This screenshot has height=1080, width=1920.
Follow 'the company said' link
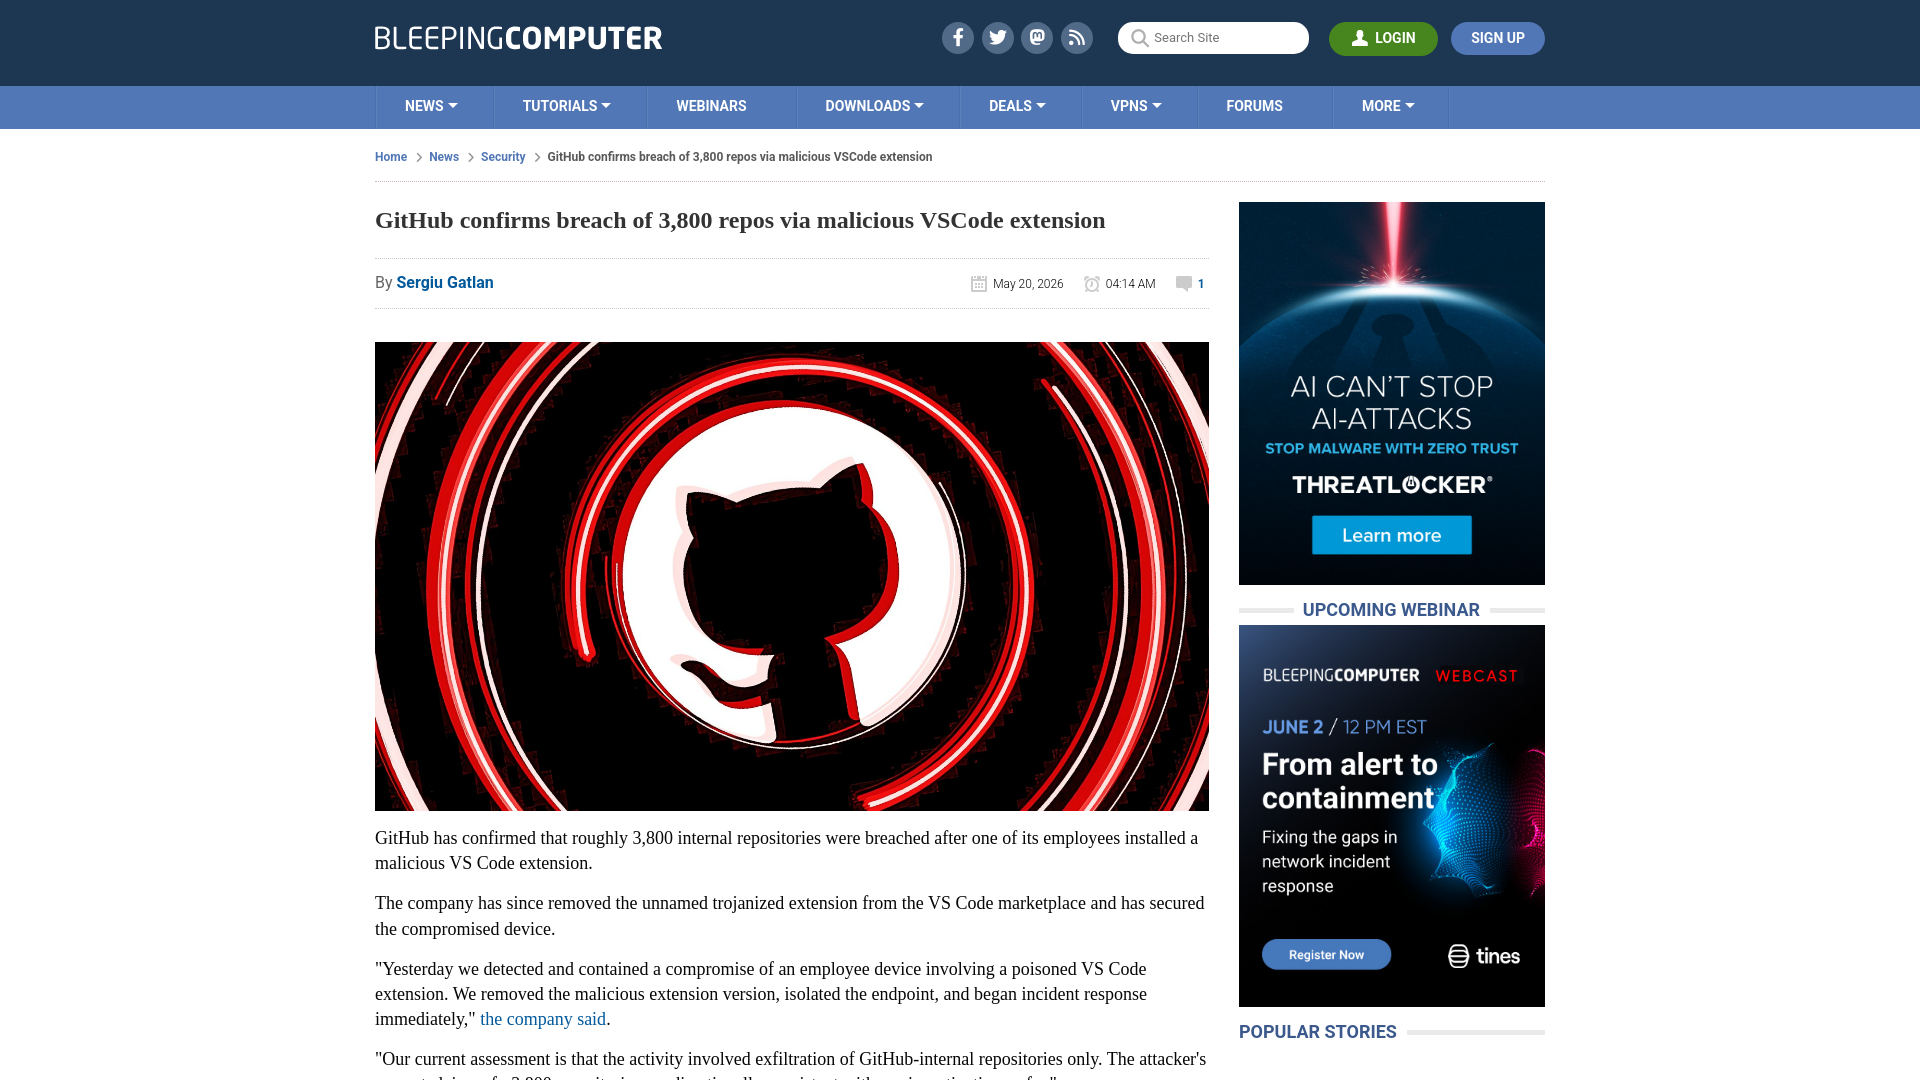point(543,1019)
